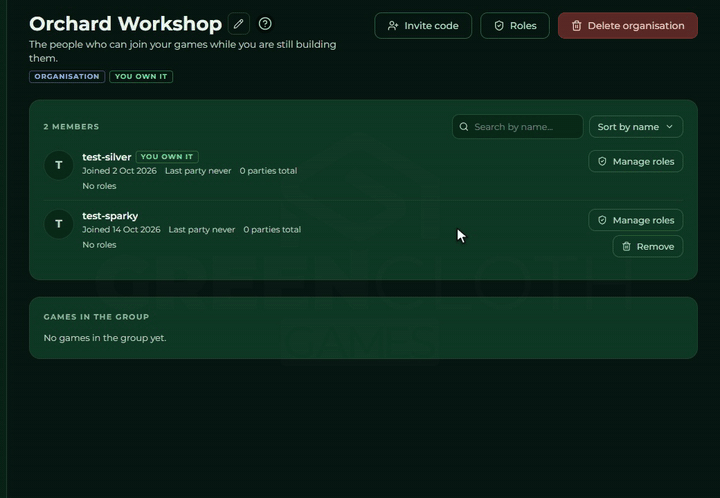The width and height of the screenshot is (720, 498).
Task: Click test-sparky's avatar
Action: point(59,224)
